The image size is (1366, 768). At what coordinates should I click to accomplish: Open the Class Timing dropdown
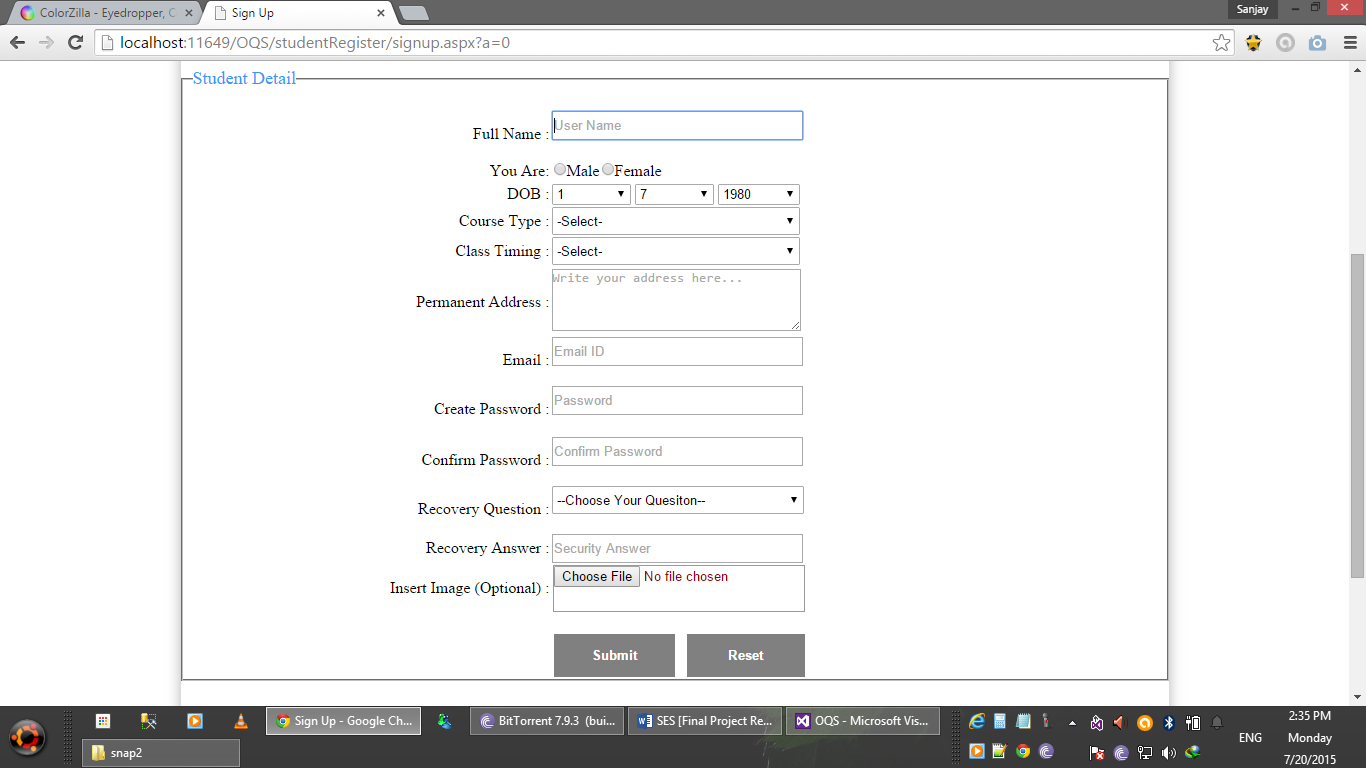676,251
